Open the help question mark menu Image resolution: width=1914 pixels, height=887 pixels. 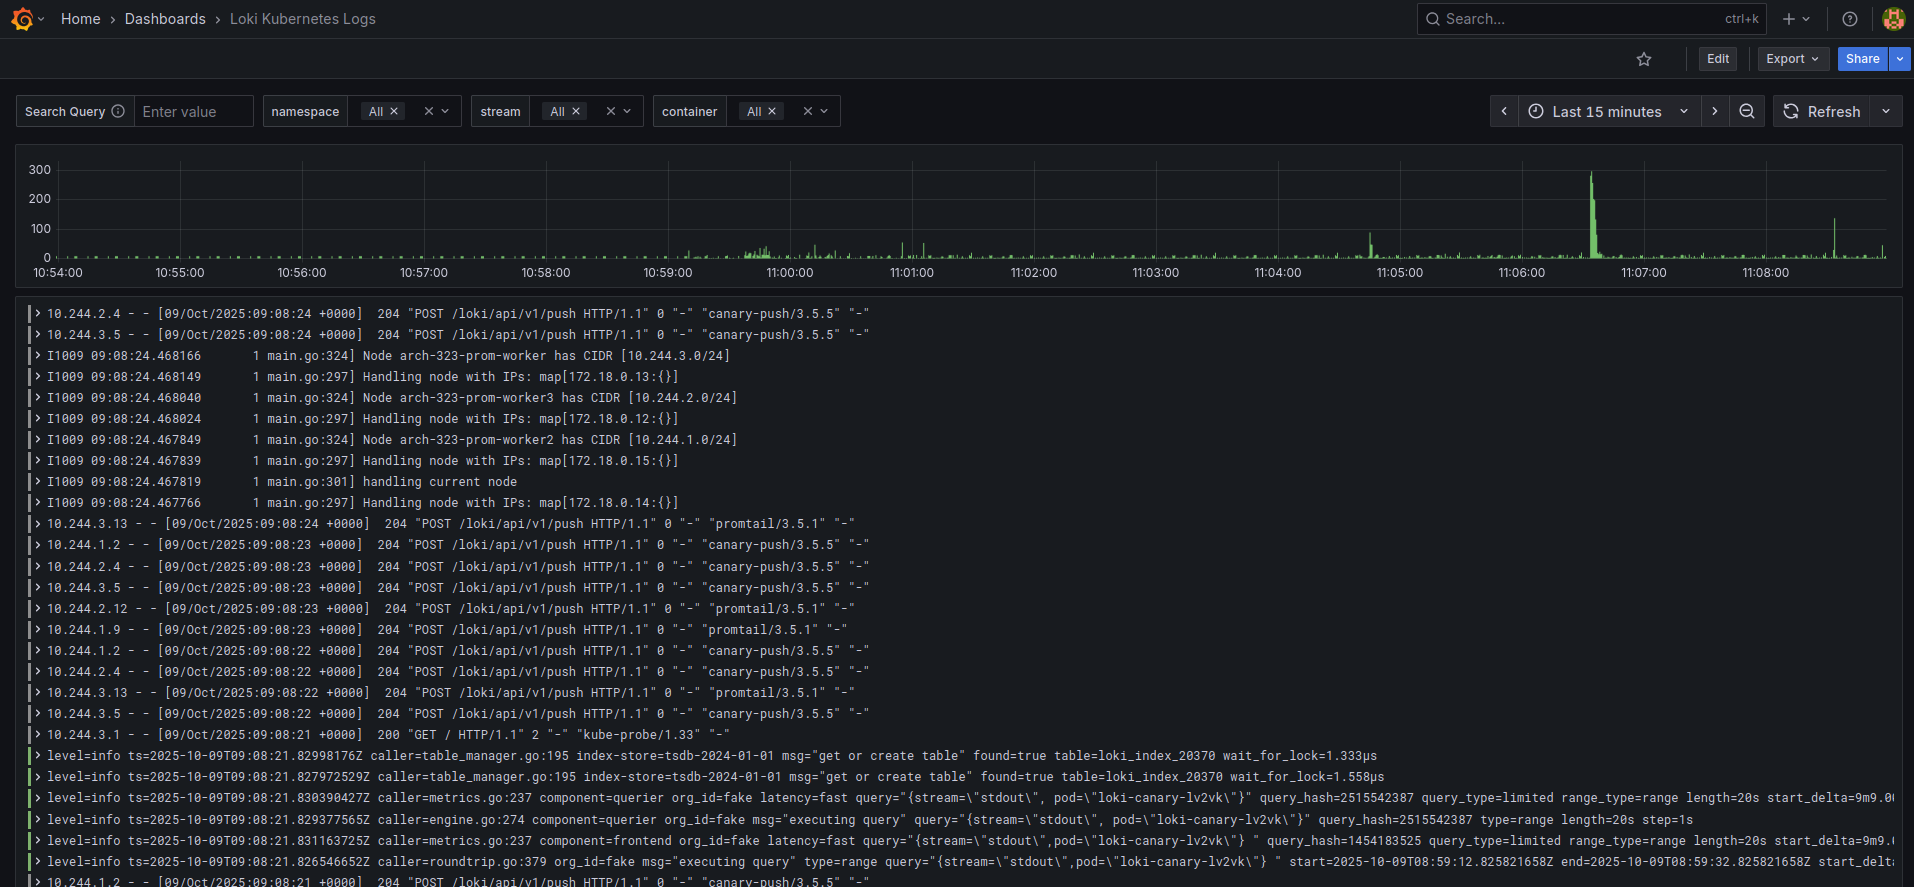tap(1850, 19)
